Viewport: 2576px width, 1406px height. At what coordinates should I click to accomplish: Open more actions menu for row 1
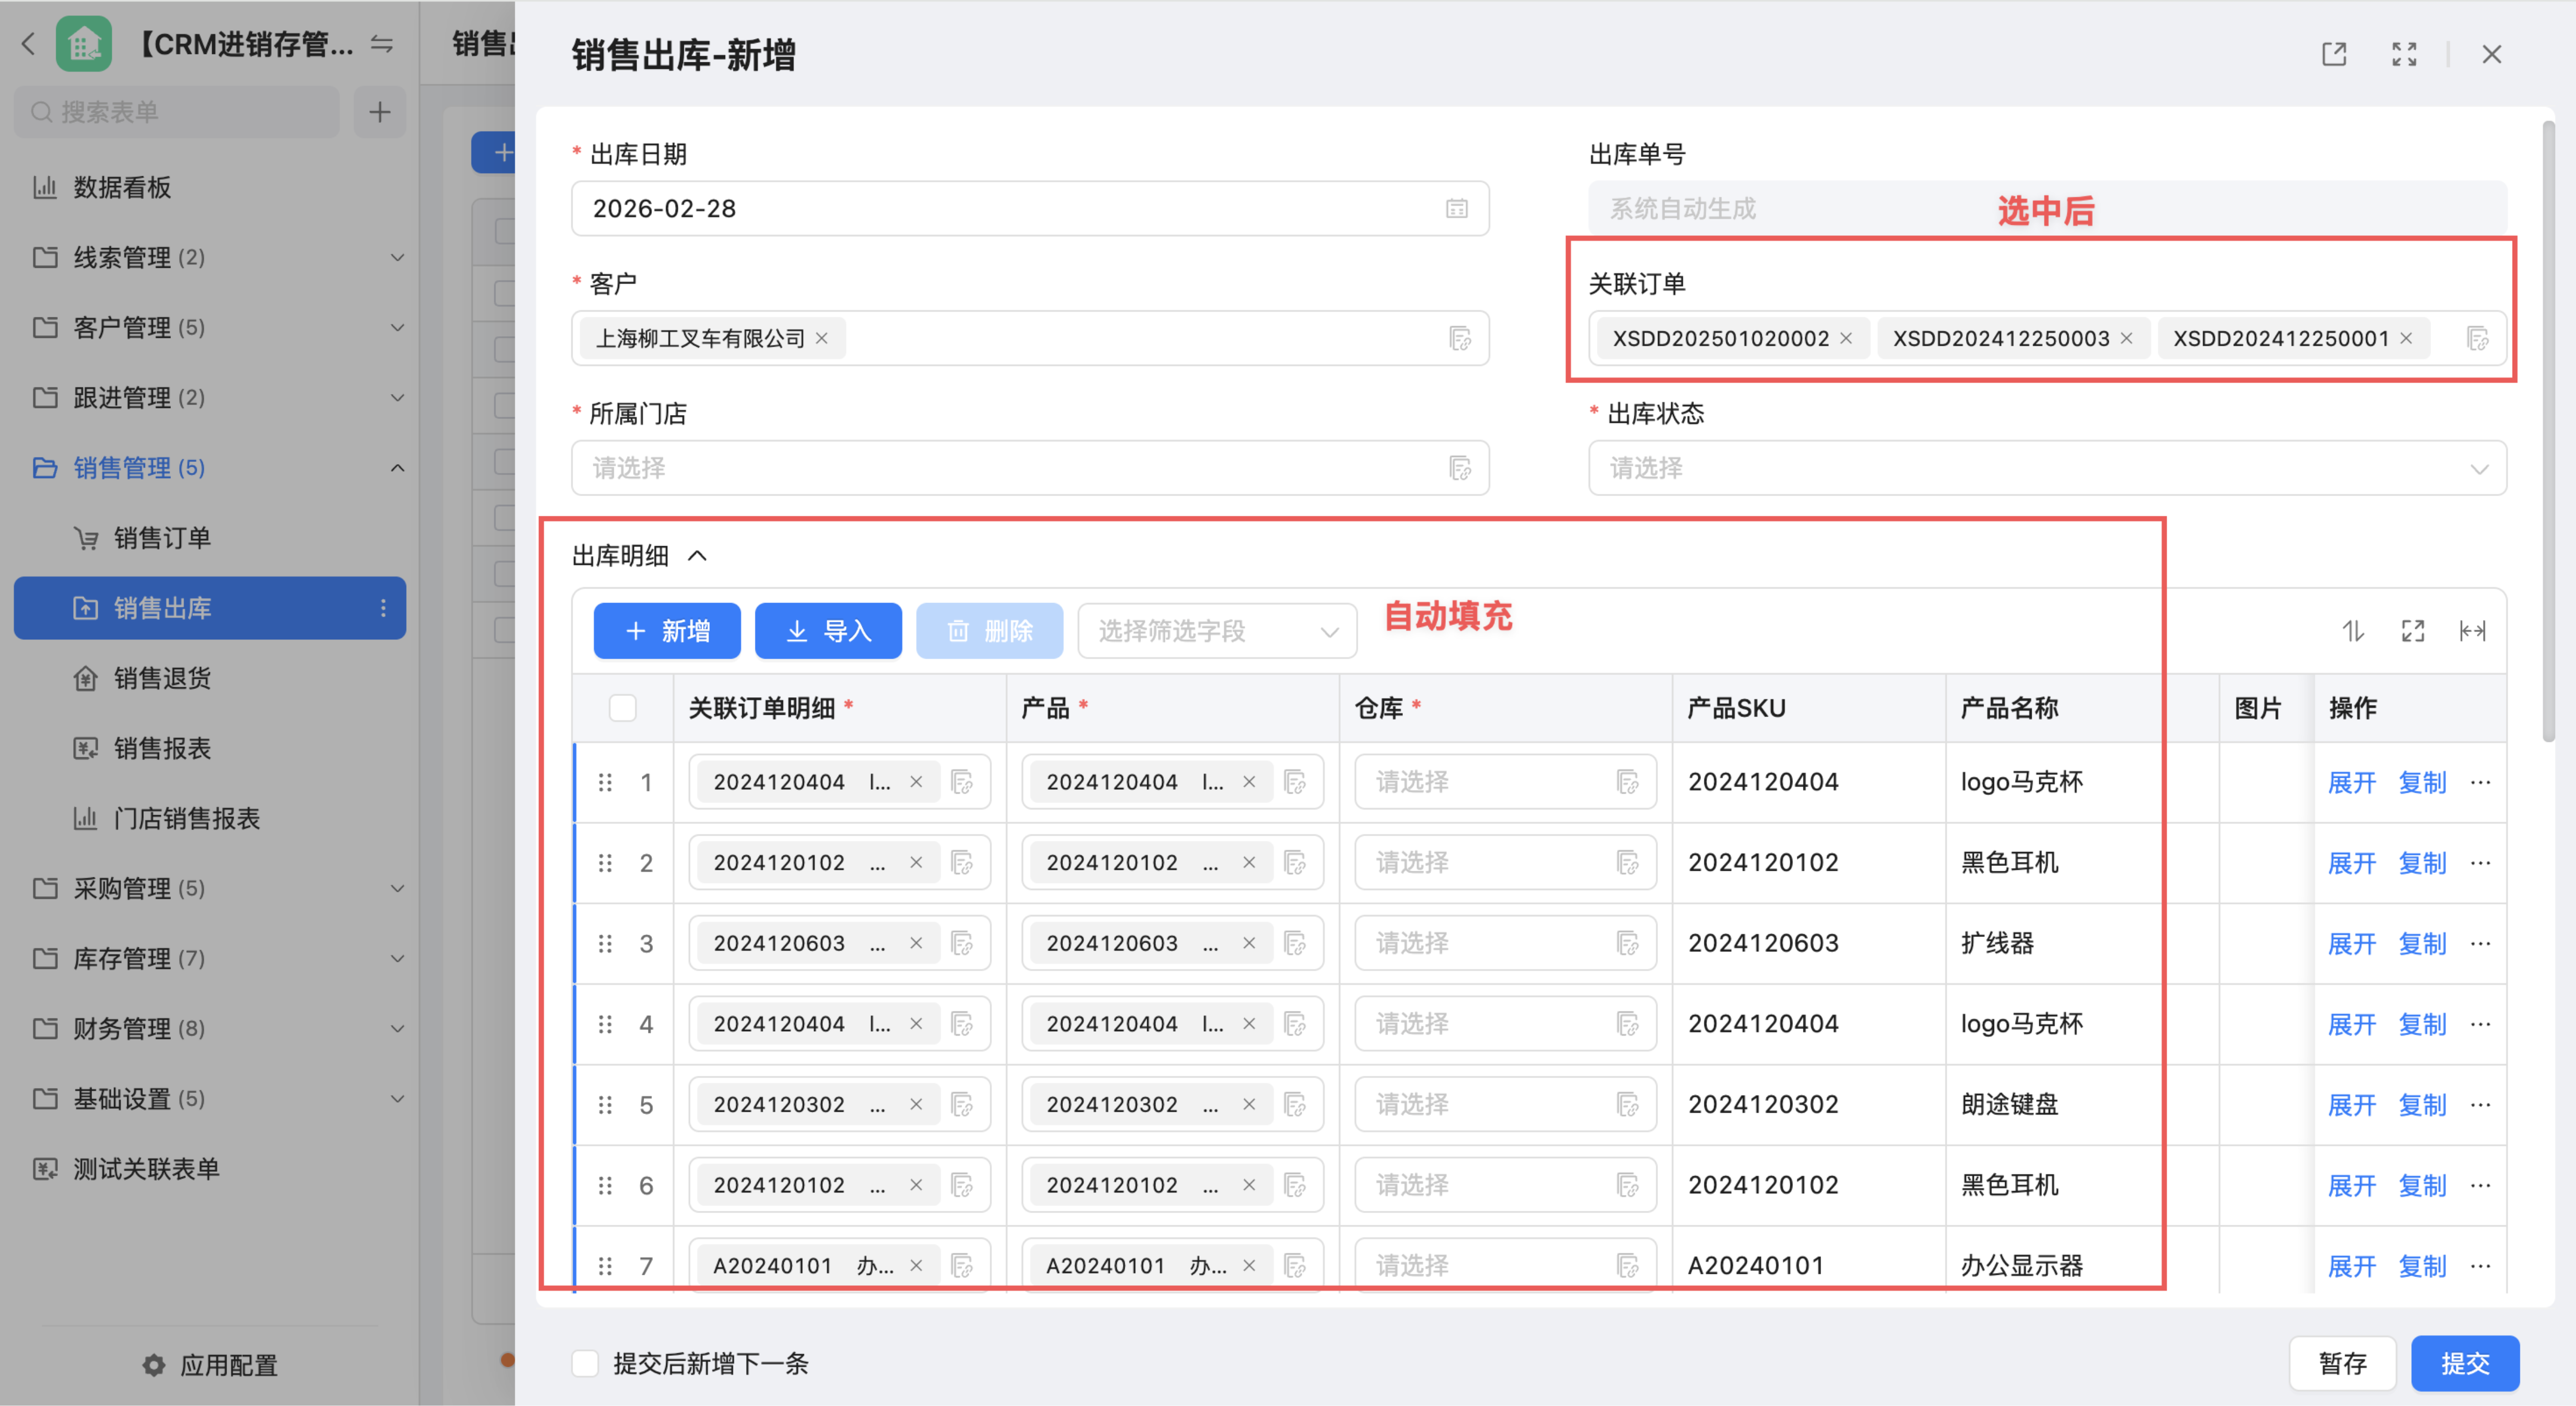(2481, 782)
